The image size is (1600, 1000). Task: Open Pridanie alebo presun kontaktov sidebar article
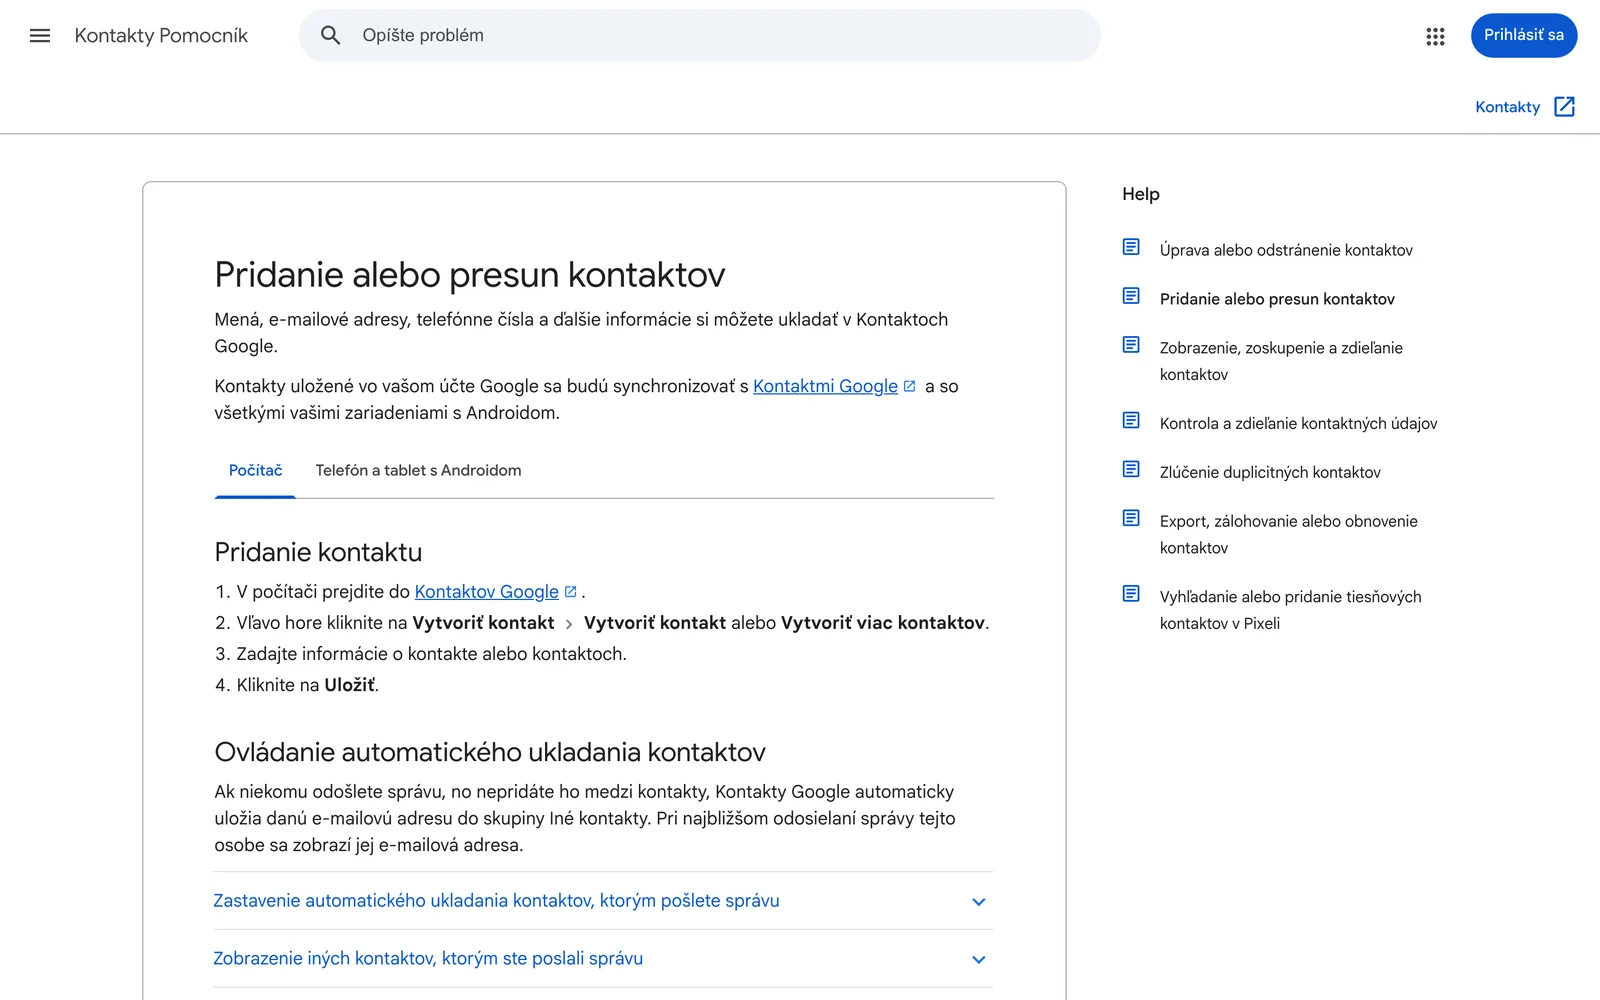1277,299
